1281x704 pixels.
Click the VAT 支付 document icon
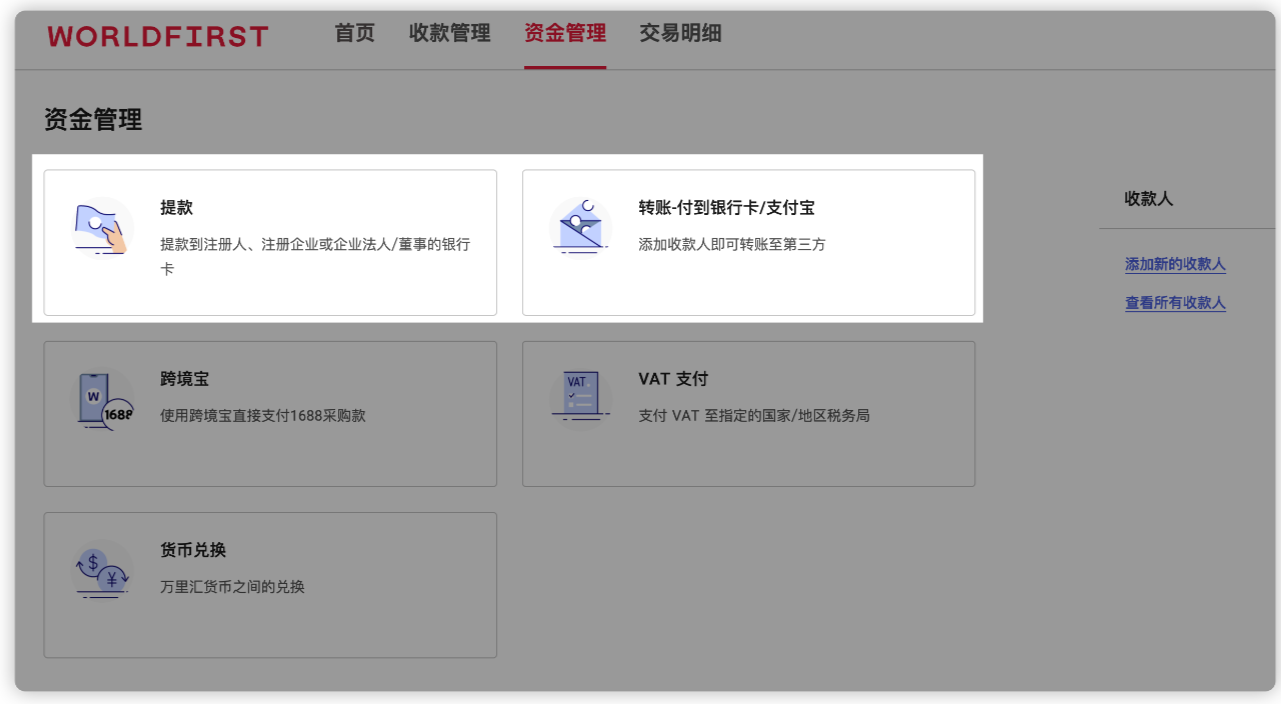pos(581,397)
